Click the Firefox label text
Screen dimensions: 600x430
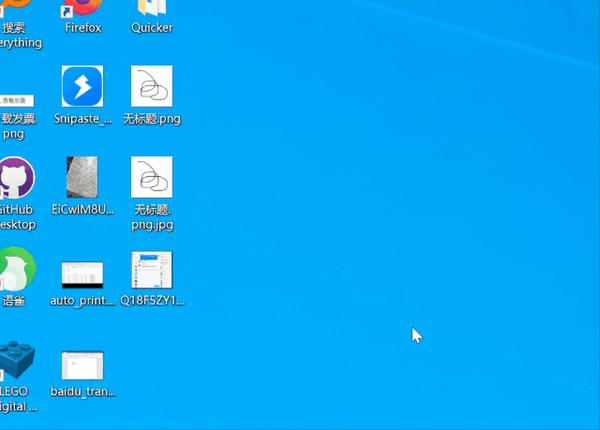click(x=83, y=28)
